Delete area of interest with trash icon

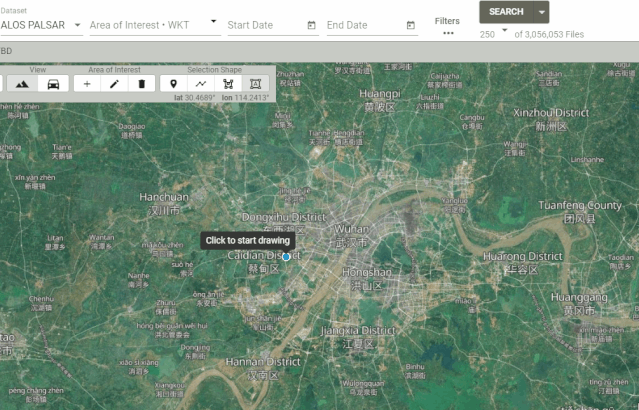click(141, 84)
